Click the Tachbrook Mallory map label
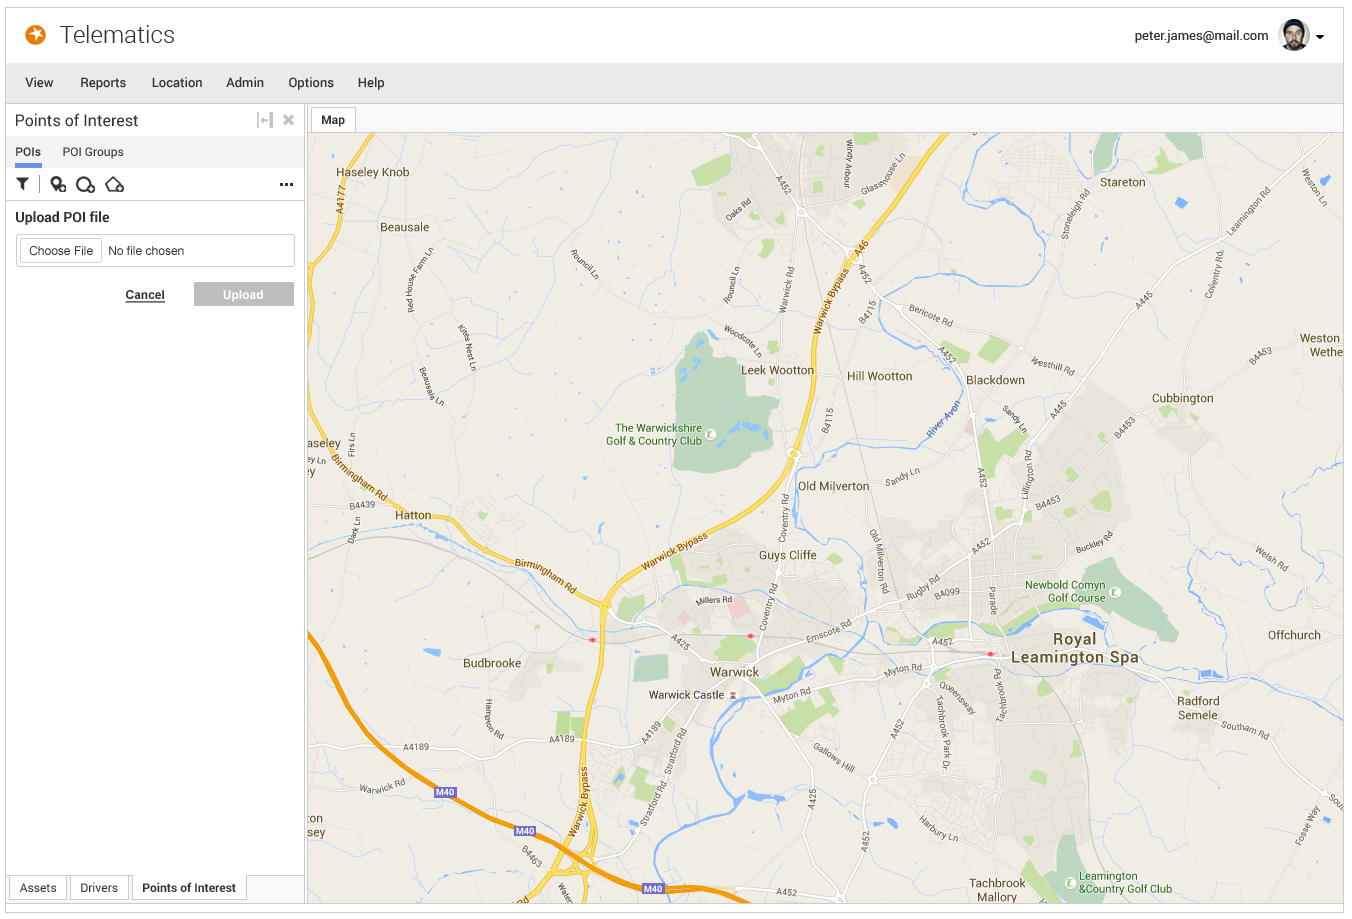1352x919 pixels. point(997,890)
